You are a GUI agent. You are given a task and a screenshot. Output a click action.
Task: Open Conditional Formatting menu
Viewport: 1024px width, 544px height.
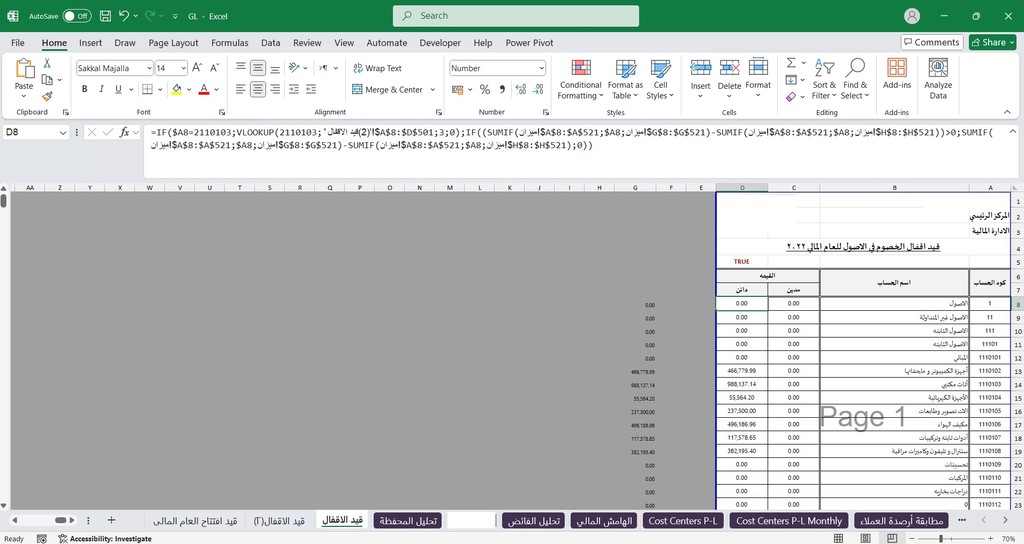click(581, 80)
